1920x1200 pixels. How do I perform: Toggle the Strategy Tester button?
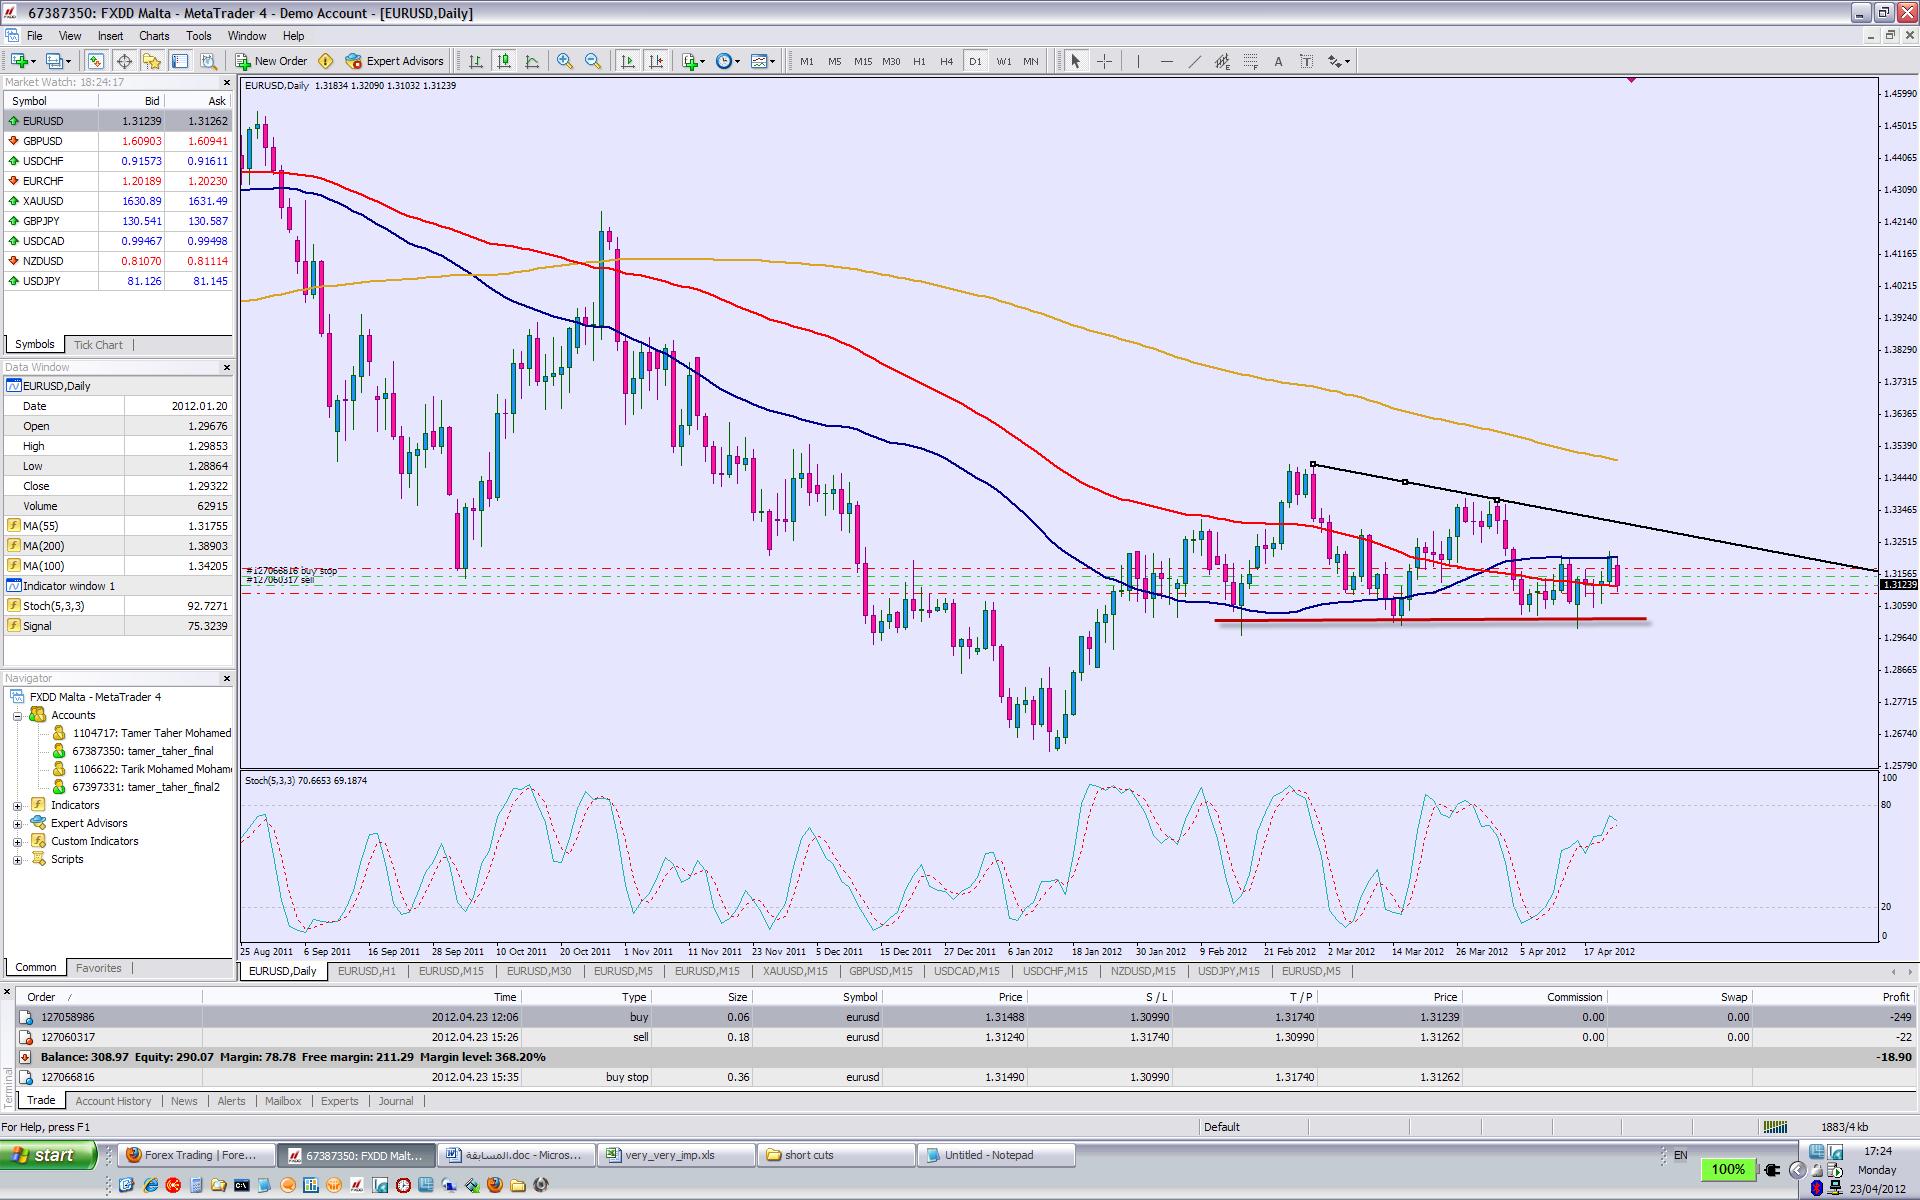(208, 61)
